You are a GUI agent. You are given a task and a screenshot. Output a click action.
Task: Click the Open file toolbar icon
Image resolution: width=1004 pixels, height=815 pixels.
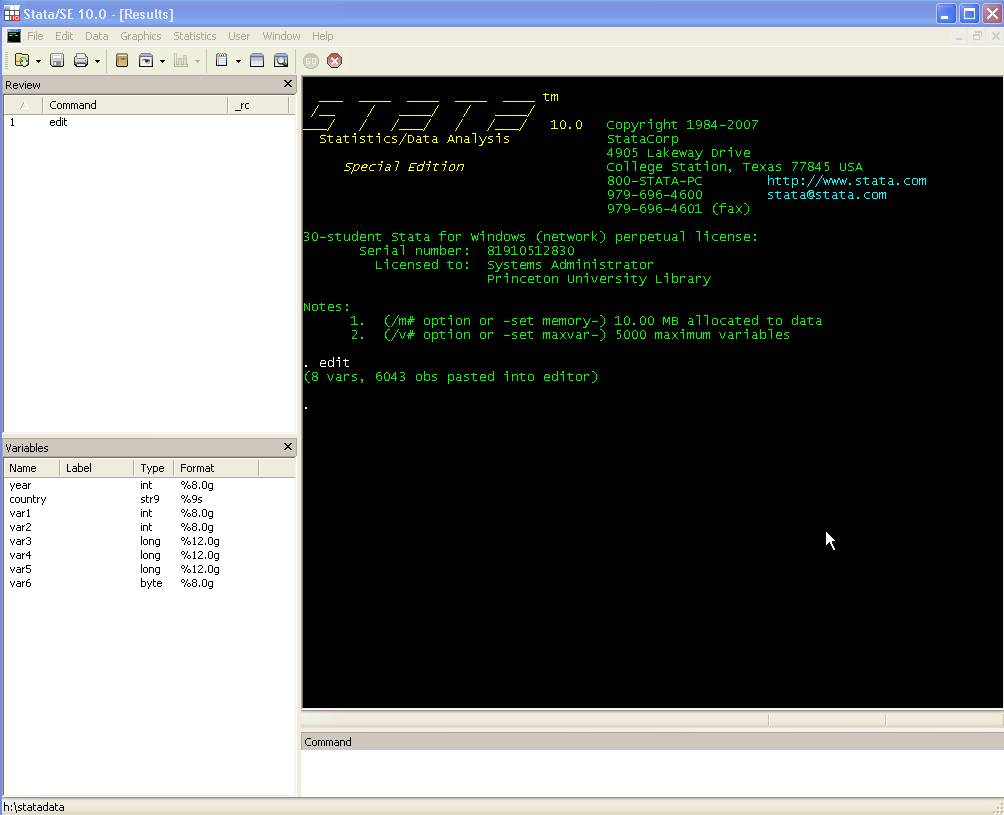[22, 61]
